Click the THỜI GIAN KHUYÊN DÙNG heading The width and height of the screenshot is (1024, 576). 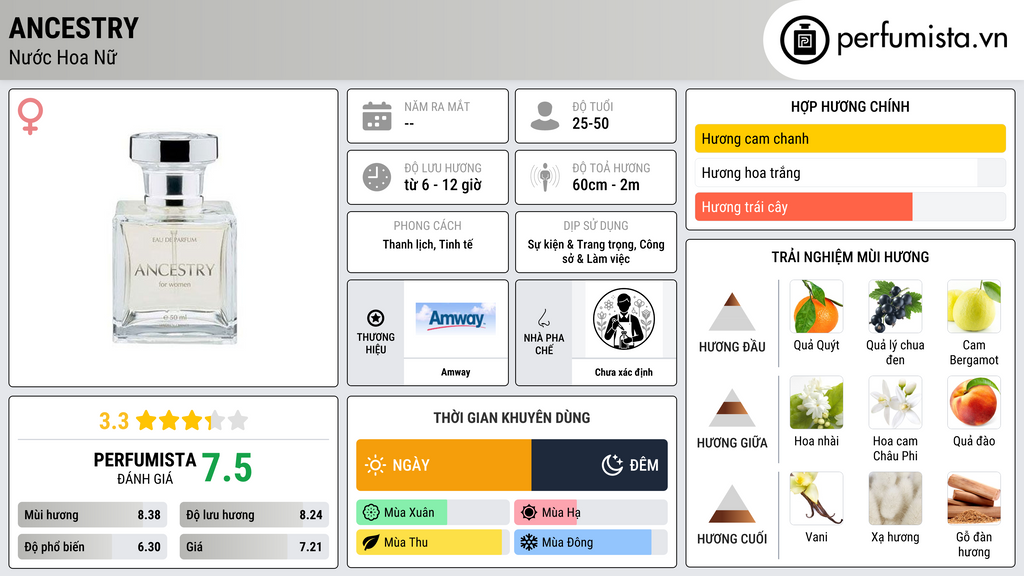[x=512, y=417]
